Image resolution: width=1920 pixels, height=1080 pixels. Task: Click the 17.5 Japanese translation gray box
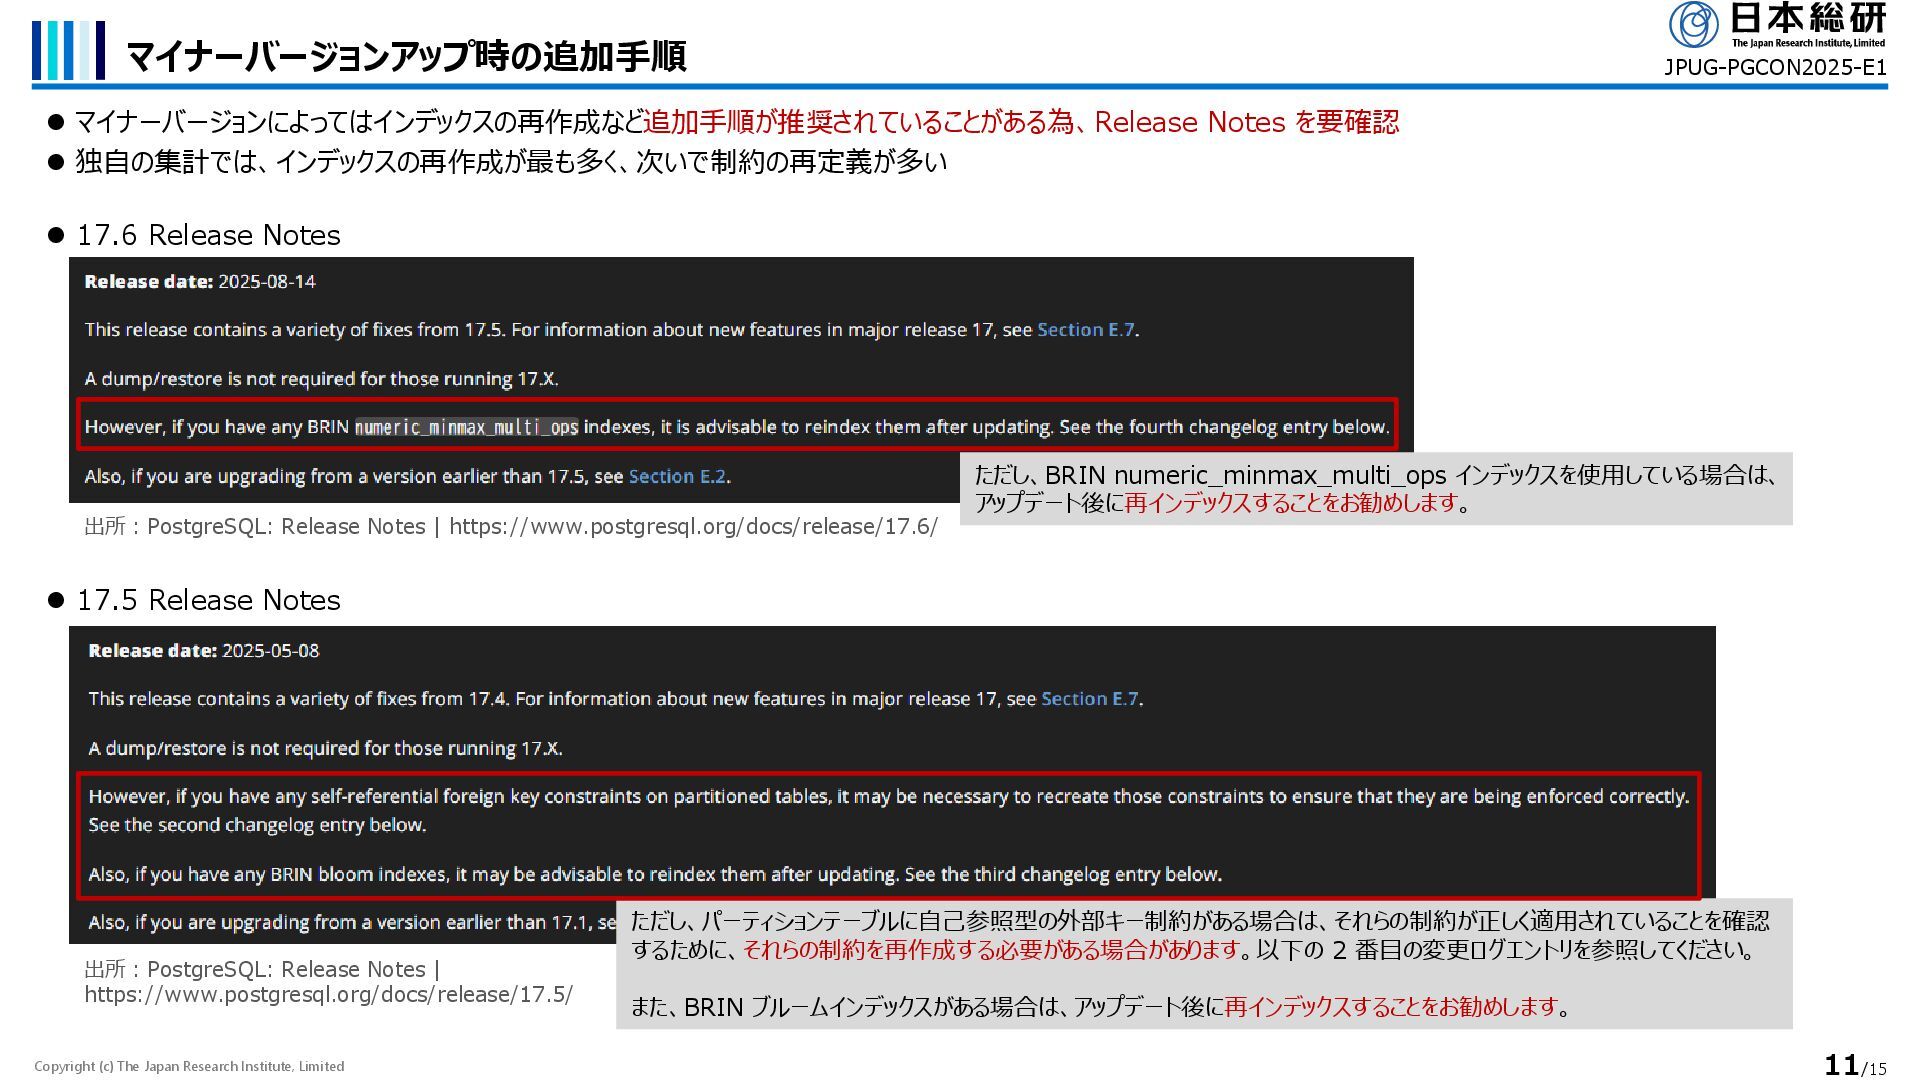[1203, 964]
